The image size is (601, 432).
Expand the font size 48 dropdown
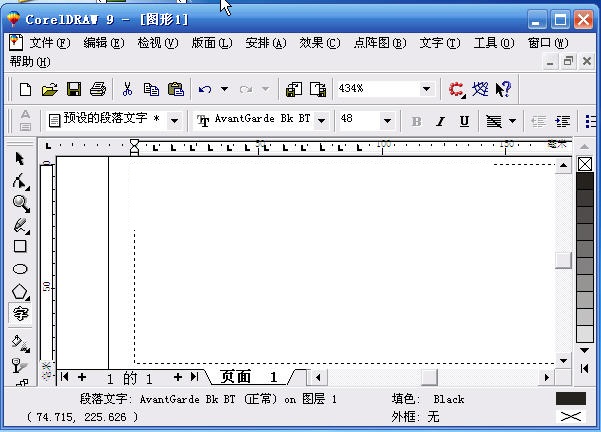click(x=387, y=121)
